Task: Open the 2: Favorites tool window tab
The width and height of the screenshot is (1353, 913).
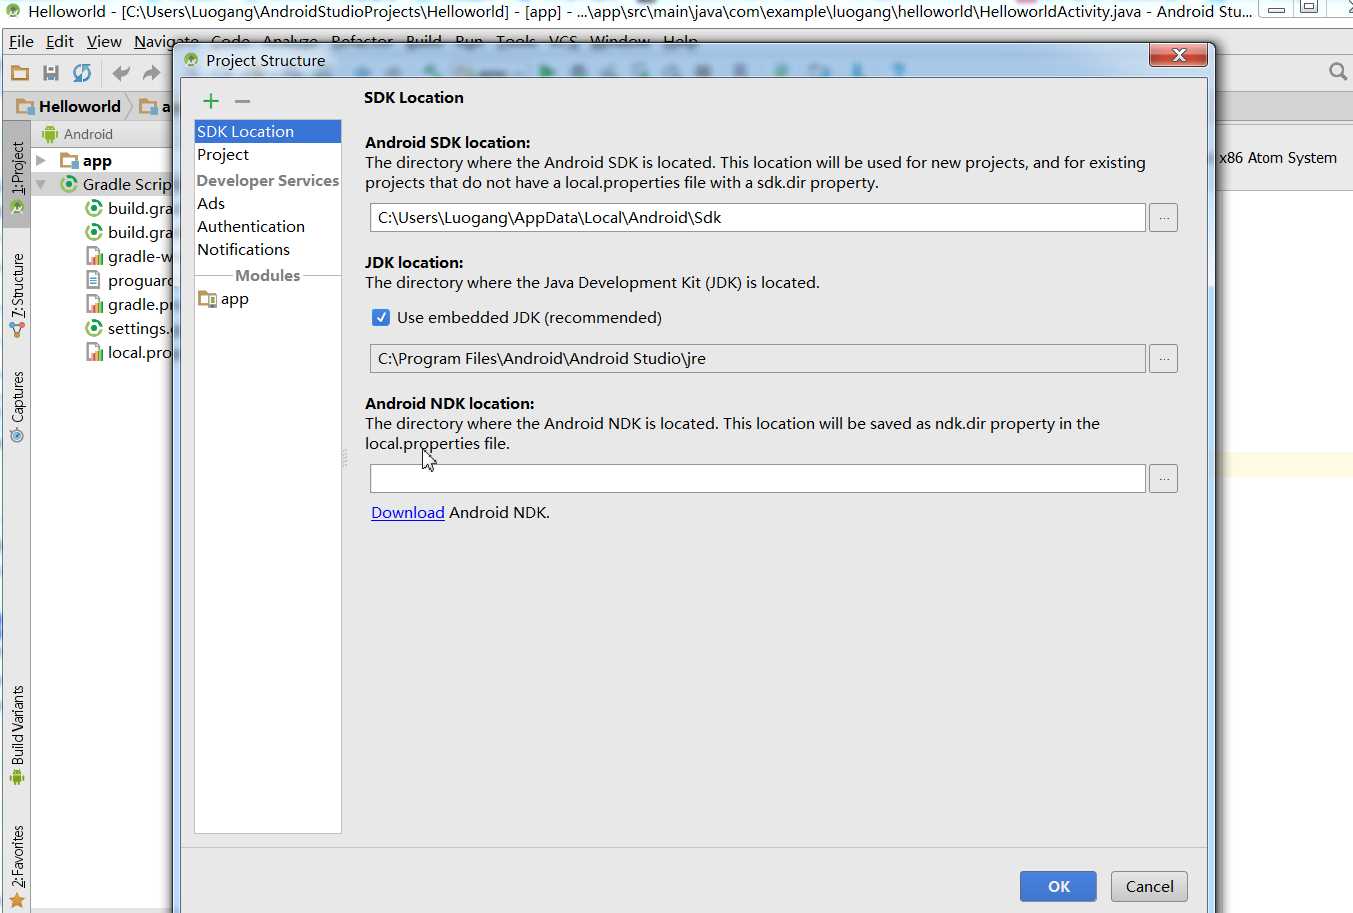Action: click(x=17, y=866)
